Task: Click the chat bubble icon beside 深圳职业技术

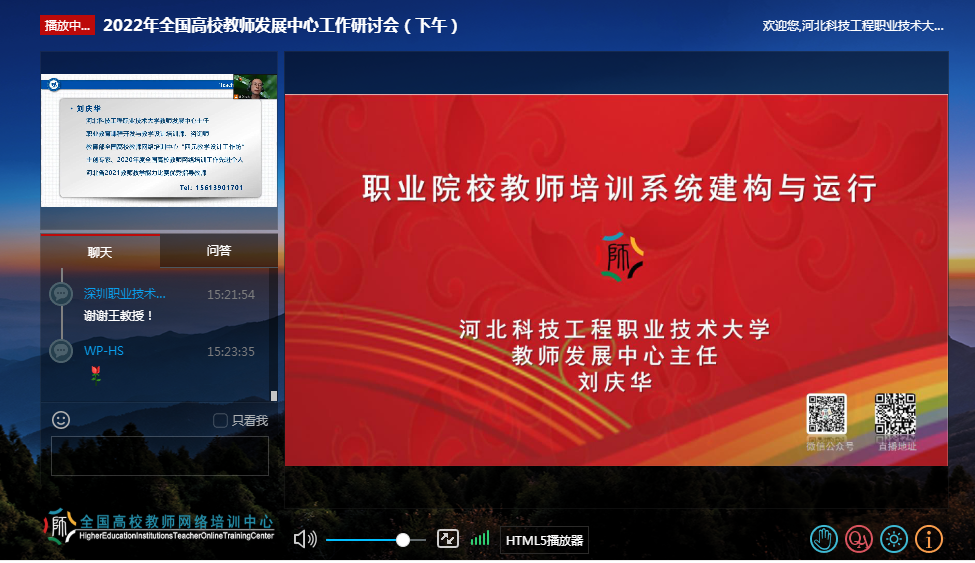Action: 61,294
